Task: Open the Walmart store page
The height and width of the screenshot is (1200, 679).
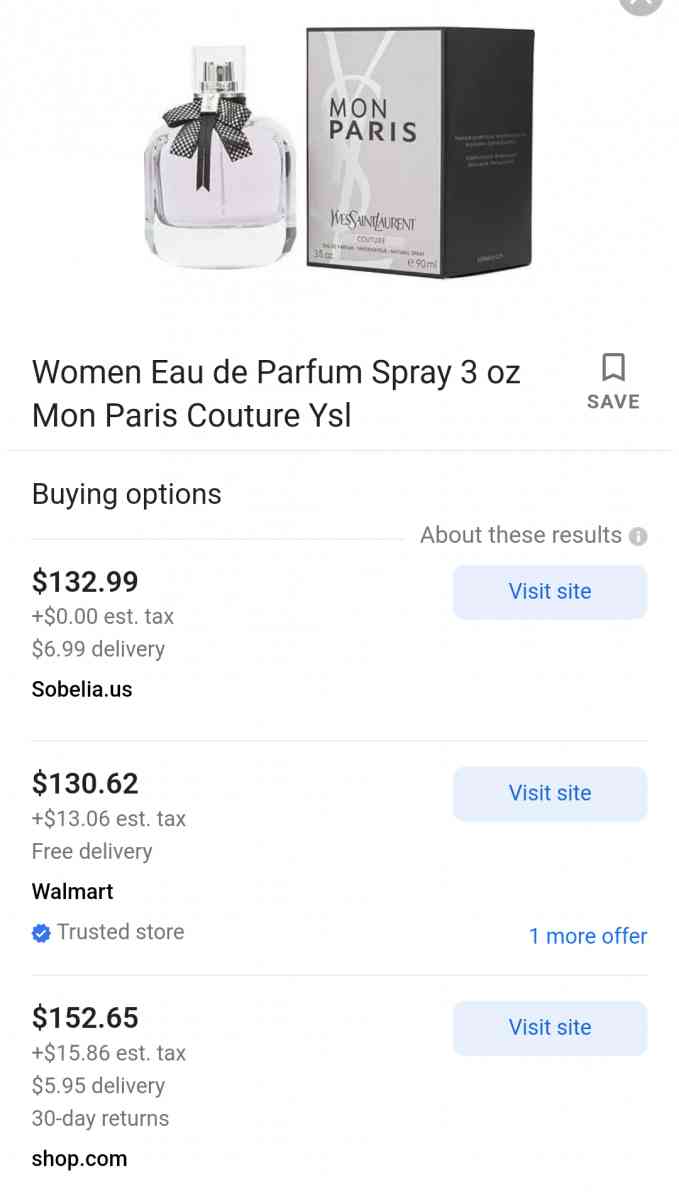Action: (x=72, y=891)
